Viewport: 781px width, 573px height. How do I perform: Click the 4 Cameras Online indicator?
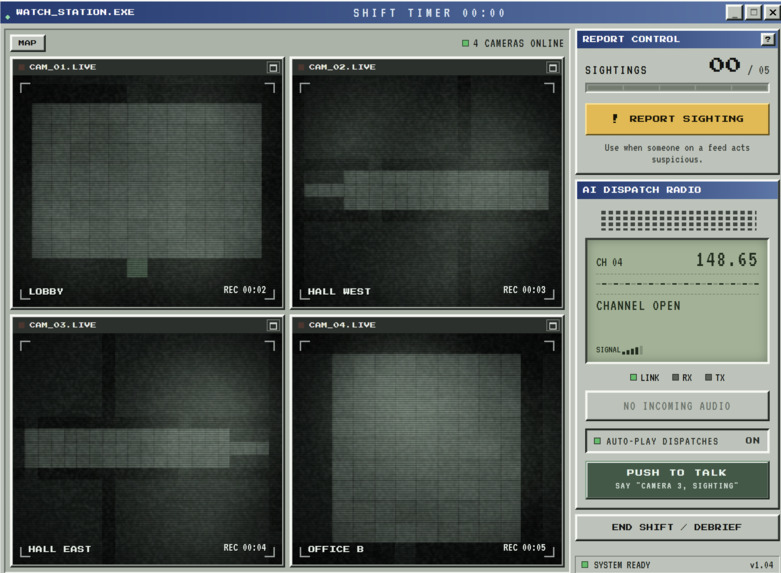pos(513,43)
